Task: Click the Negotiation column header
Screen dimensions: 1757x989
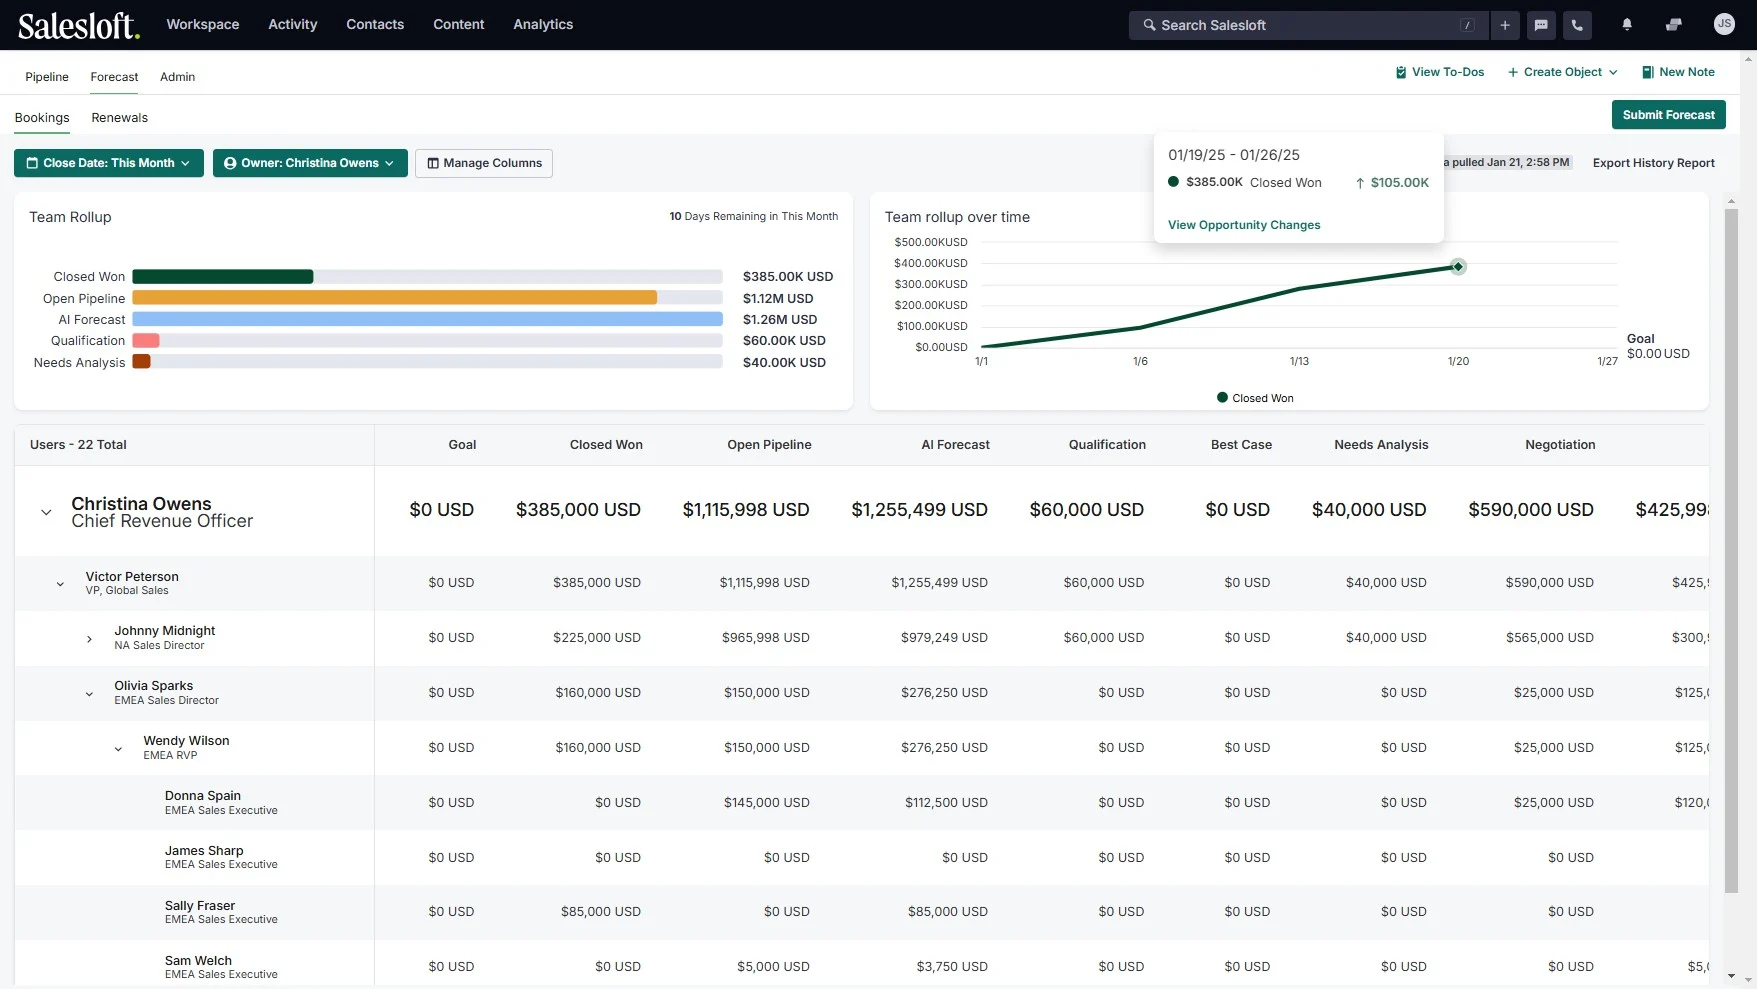Action: point(1560,445)
